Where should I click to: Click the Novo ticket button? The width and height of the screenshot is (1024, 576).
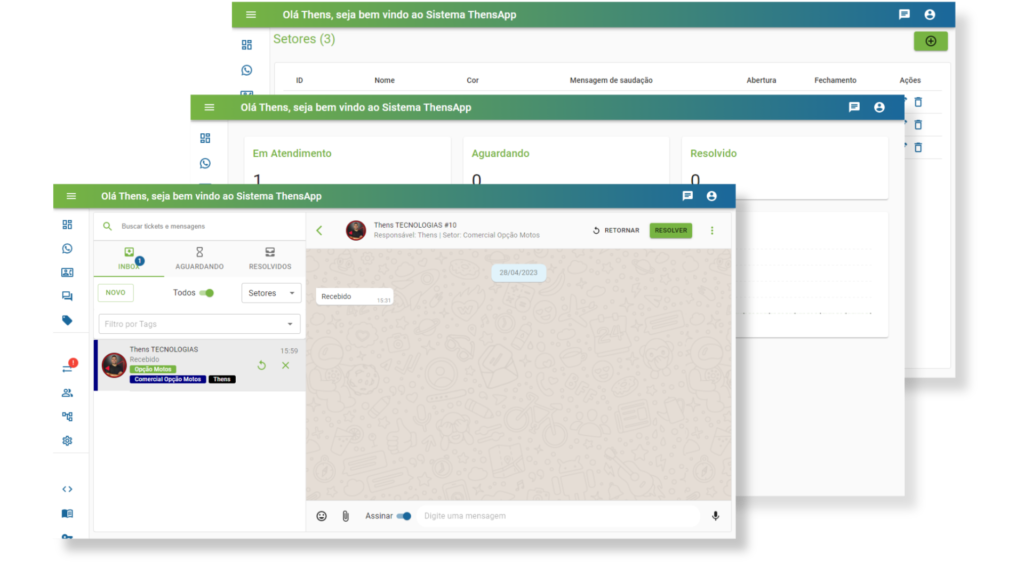tap(115, 293)
